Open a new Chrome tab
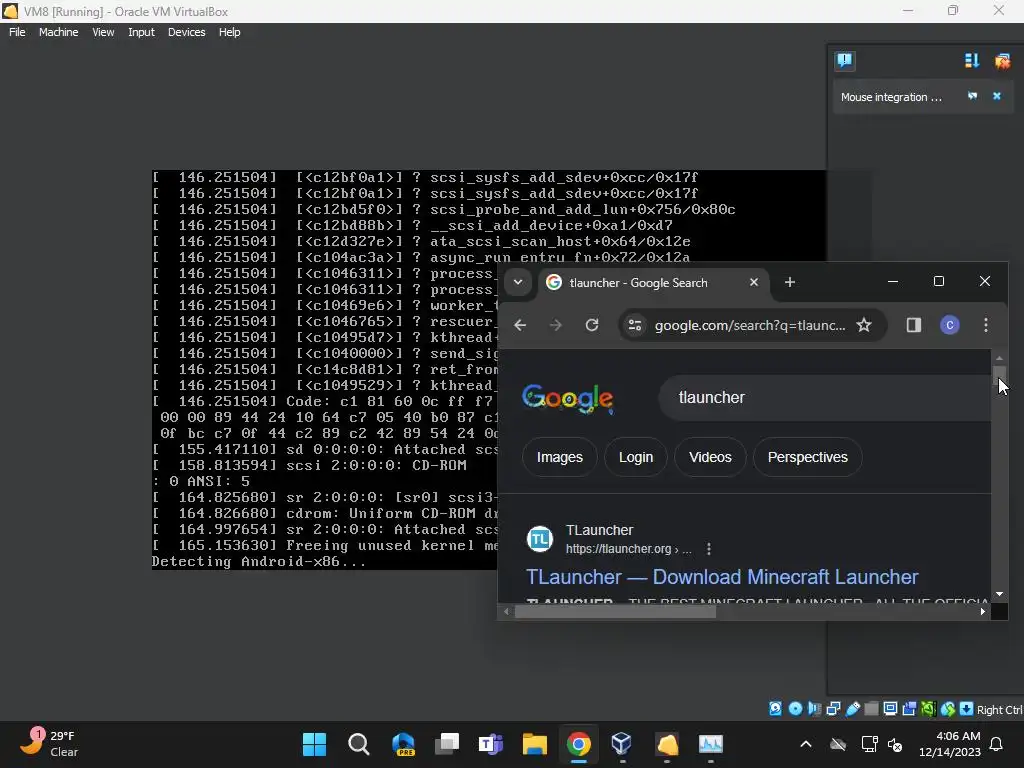Image resolution: width=1024 pixels, height=768 pixels. pyautogui.click(x=790, y=282)
